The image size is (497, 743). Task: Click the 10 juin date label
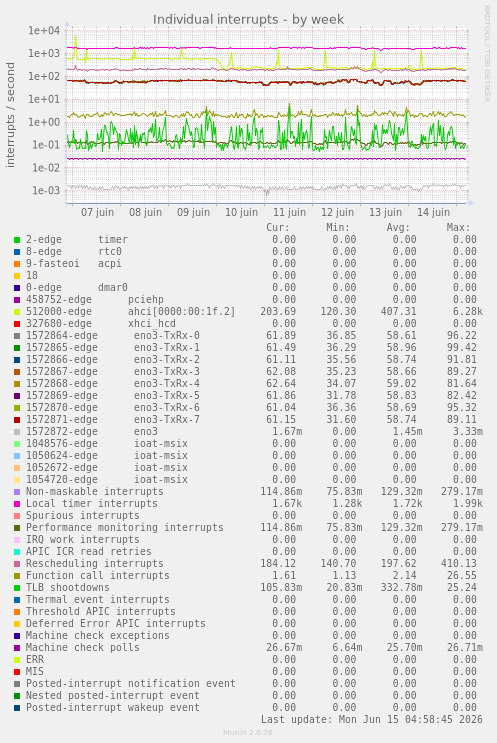[x=241, y=212]
